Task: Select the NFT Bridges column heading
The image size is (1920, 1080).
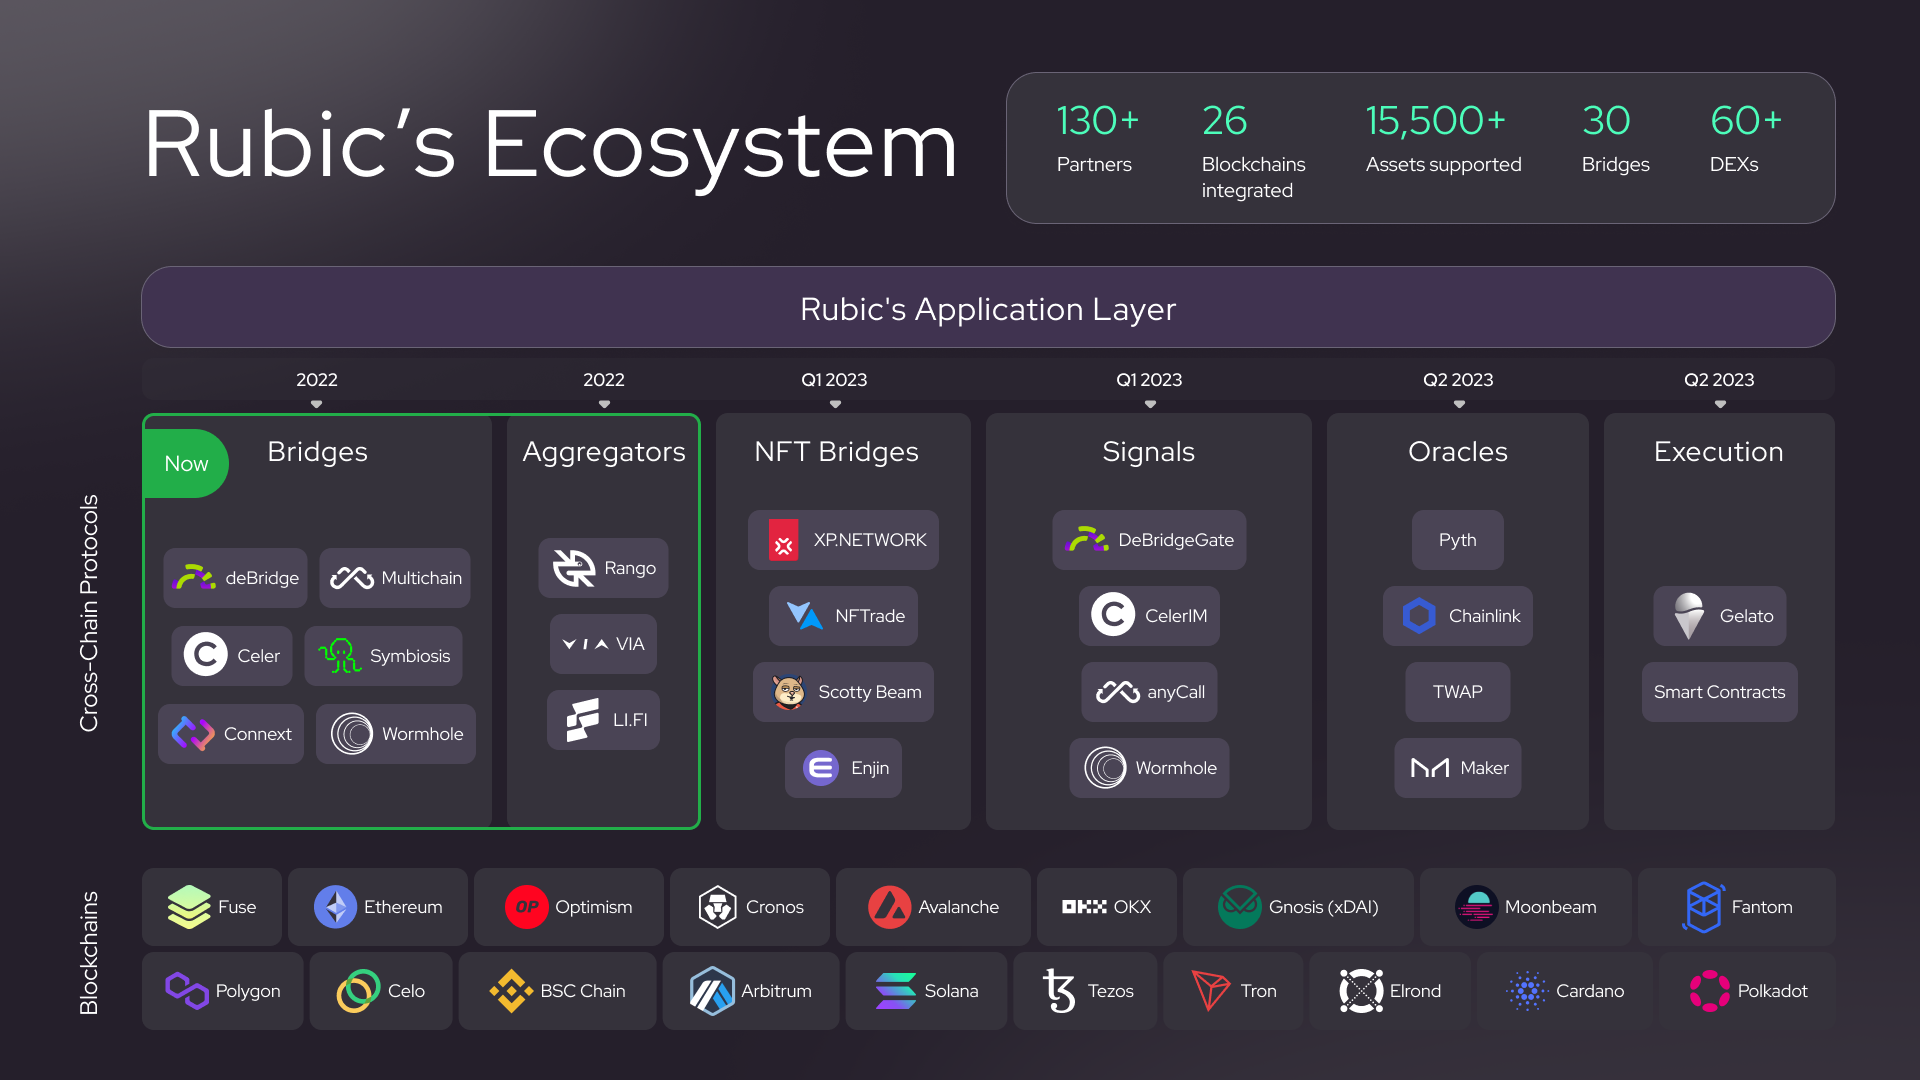Action: point(836,452)
